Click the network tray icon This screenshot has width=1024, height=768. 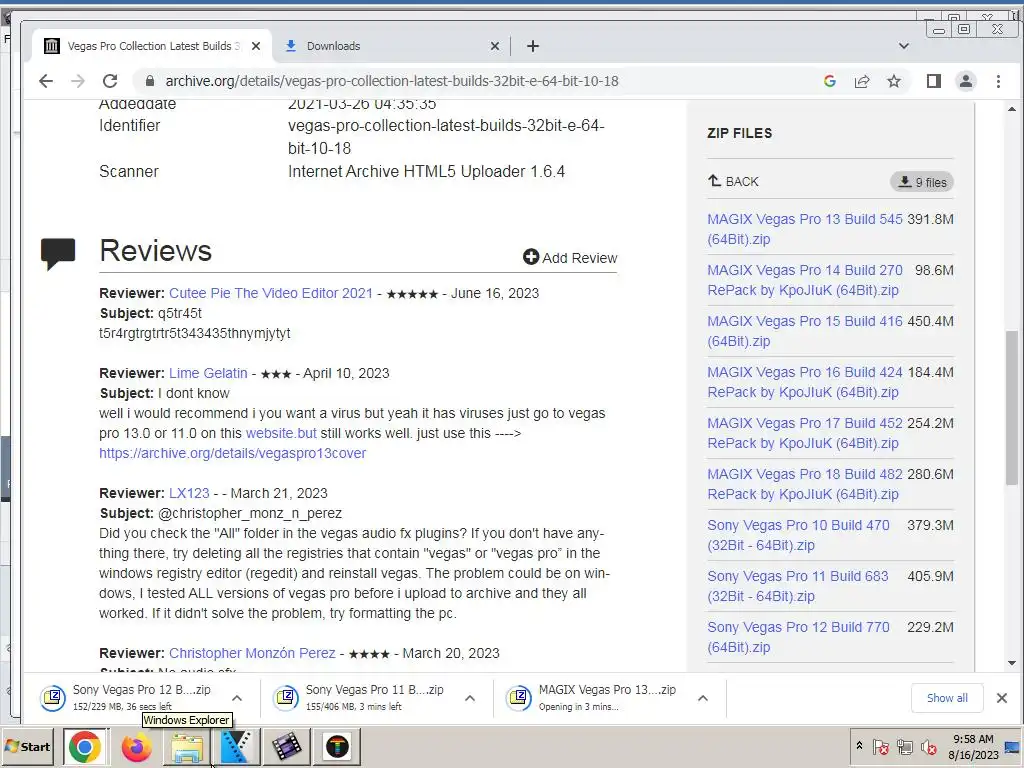click(x=904, y=746)
